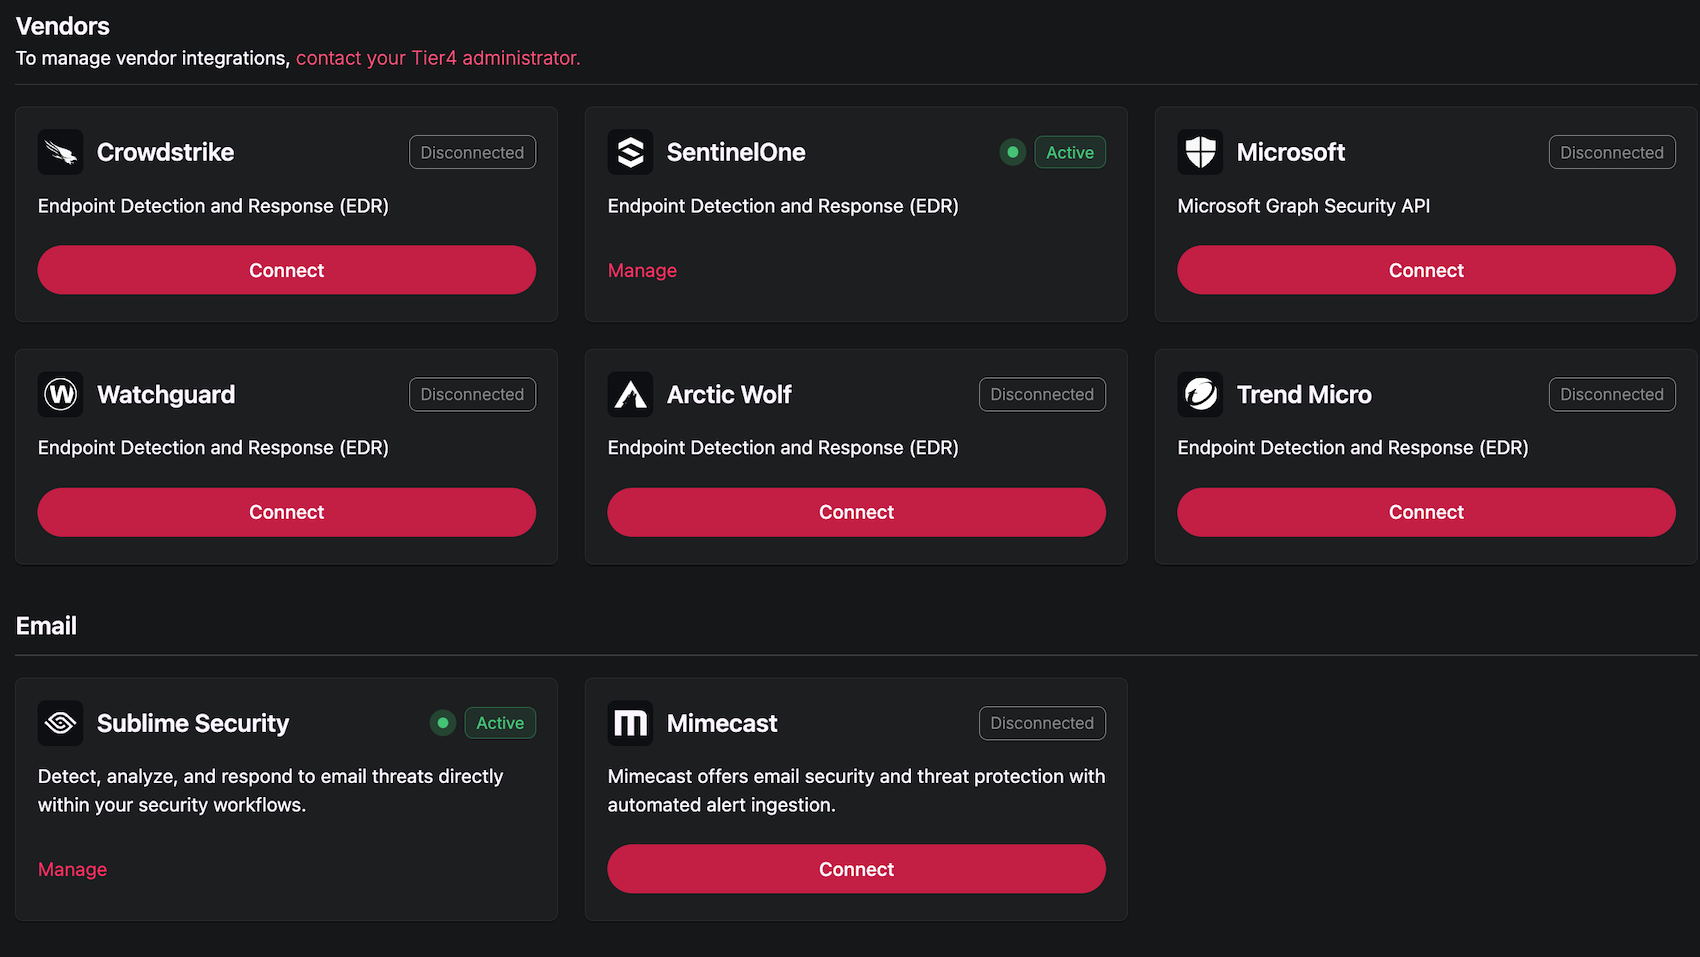Click Microsoft Disconnected status badge
1700x957 pixels.
[x=1612, y=152]
